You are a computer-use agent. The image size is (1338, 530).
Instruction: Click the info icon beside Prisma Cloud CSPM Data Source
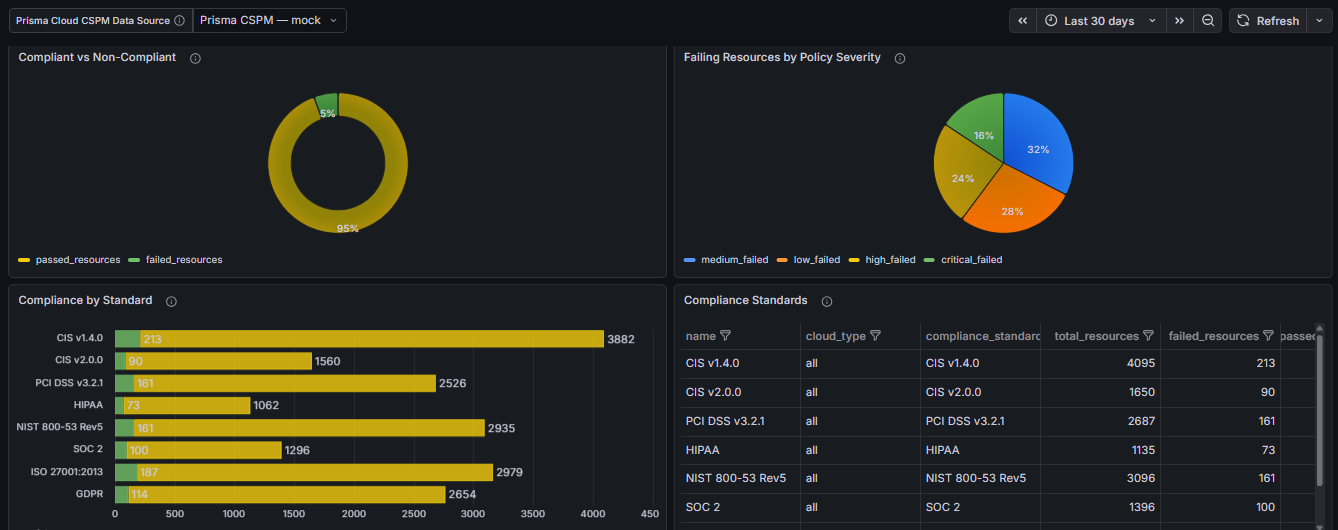coord(179,20)
